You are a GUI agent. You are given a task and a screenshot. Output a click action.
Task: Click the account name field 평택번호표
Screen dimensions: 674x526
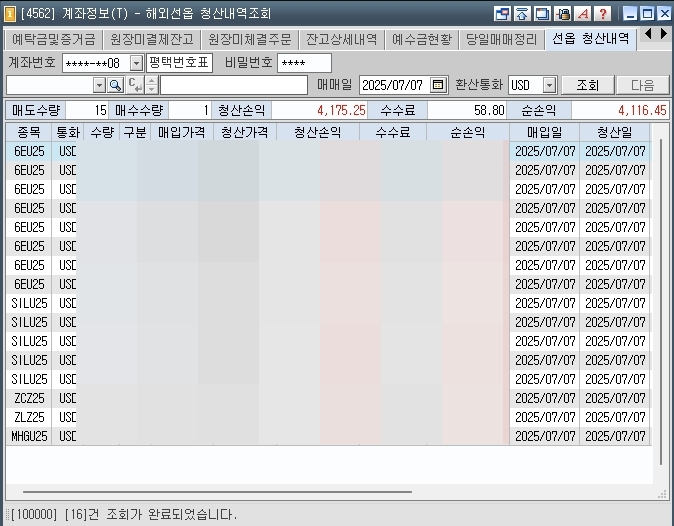[179, 64]
